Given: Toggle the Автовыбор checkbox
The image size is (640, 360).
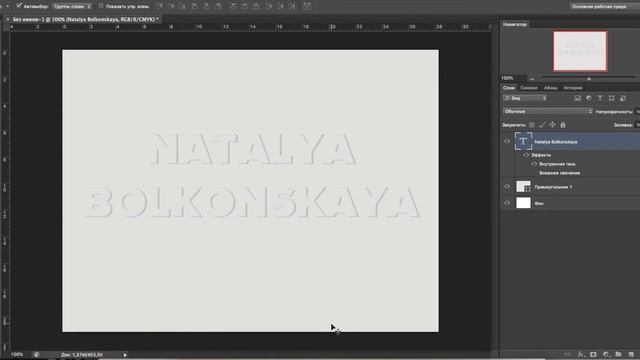Looking at the screenshot, I should (19, 6).
